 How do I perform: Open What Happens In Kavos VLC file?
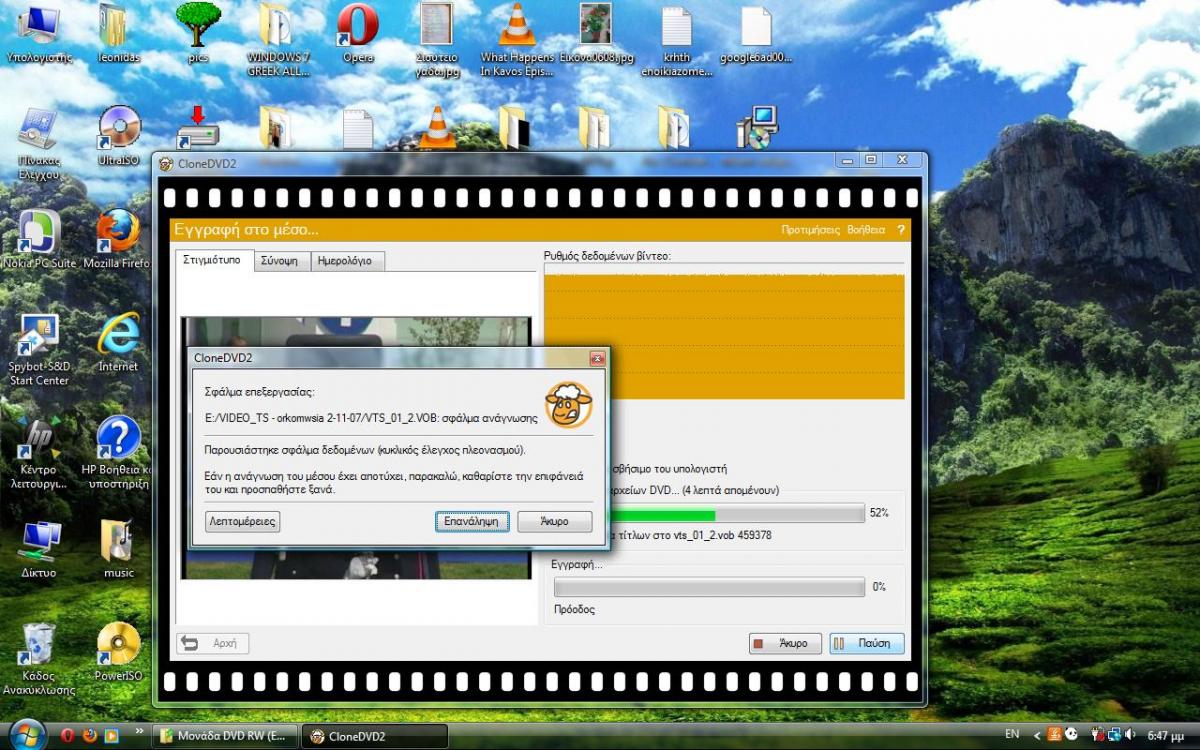pos(517,40)
